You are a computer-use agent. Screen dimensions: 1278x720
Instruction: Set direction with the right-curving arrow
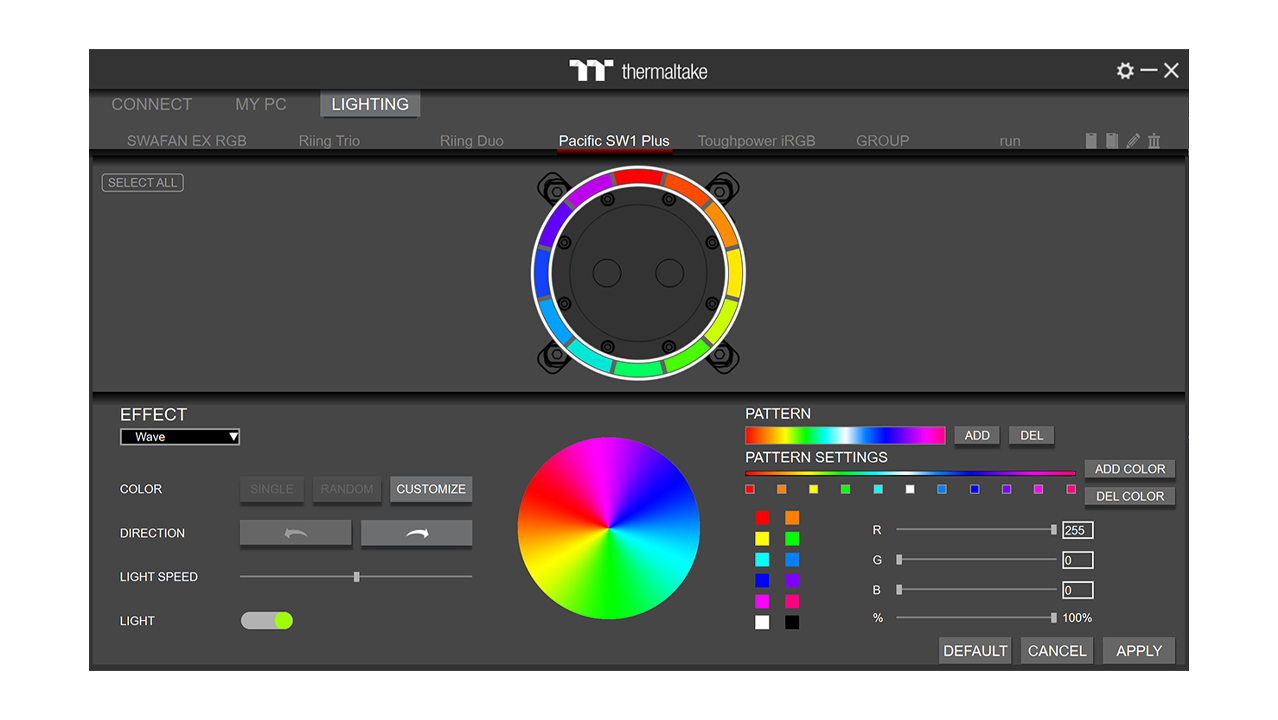416,533
